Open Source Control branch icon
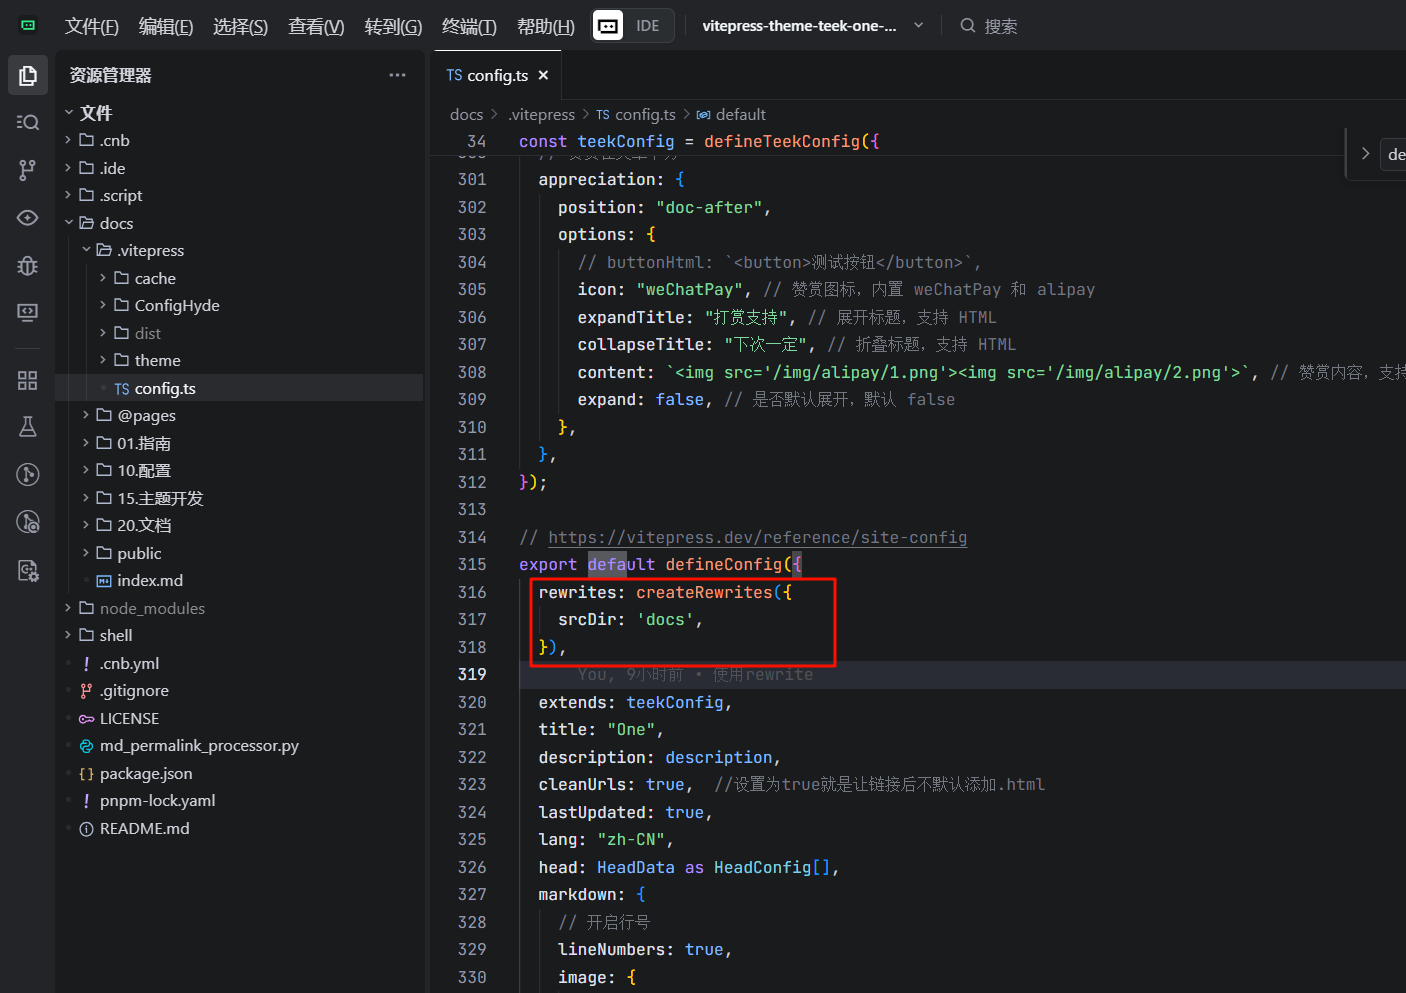1406x993 pixels. [28, 170]
